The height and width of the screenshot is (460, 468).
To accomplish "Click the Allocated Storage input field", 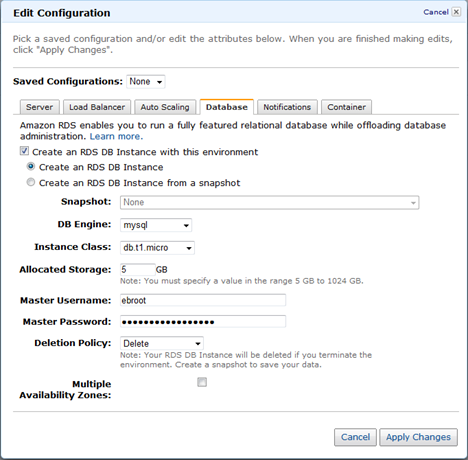I will [138, 269].
